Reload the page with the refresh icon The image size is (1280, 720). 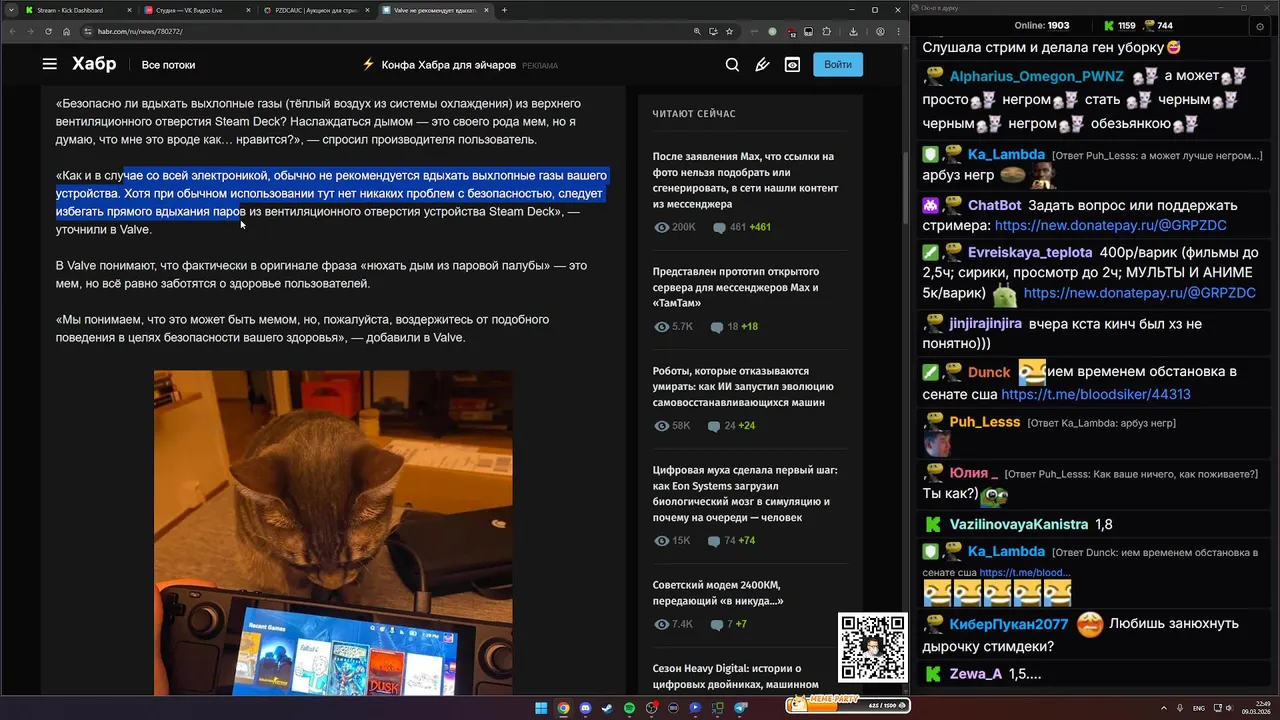pyautogui.click(x=48, y=31)
